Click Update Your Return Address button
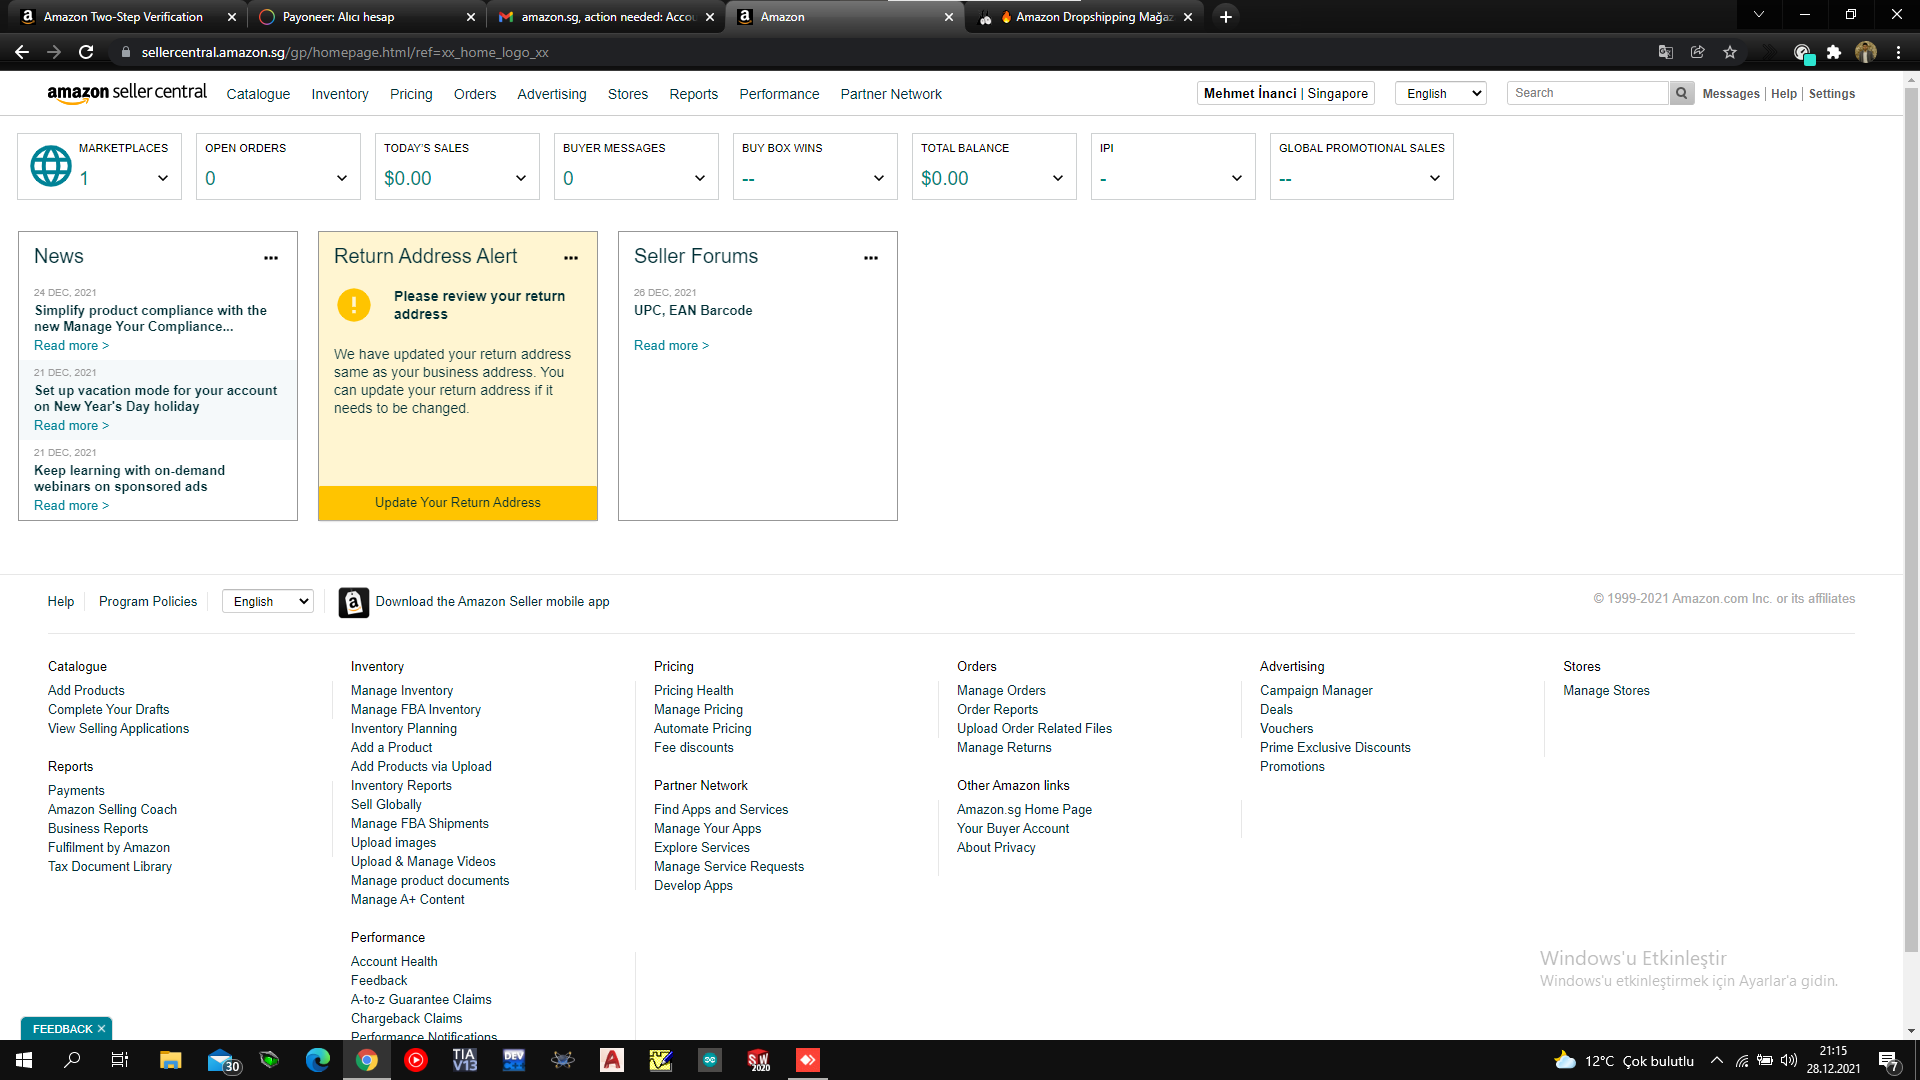Screen dimensions: 1920x1080 (458, 503)
